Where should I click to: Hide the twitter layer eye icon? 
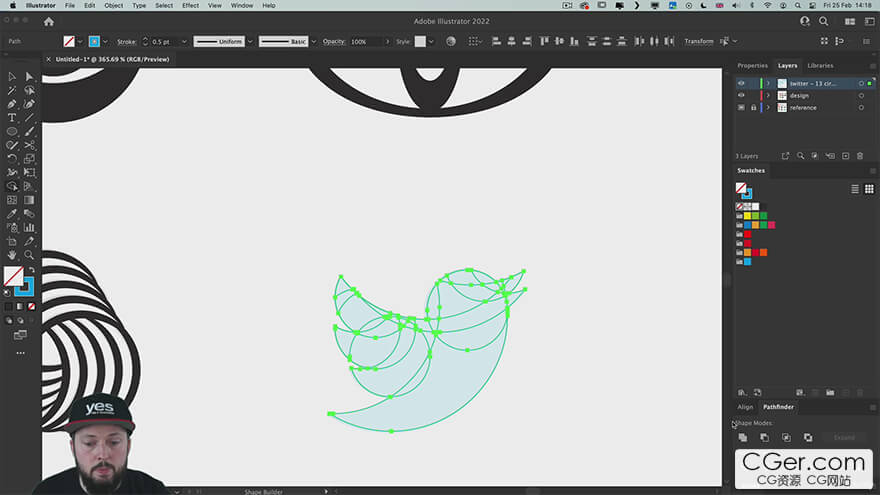pyautogui.click(x=741, y=84)
